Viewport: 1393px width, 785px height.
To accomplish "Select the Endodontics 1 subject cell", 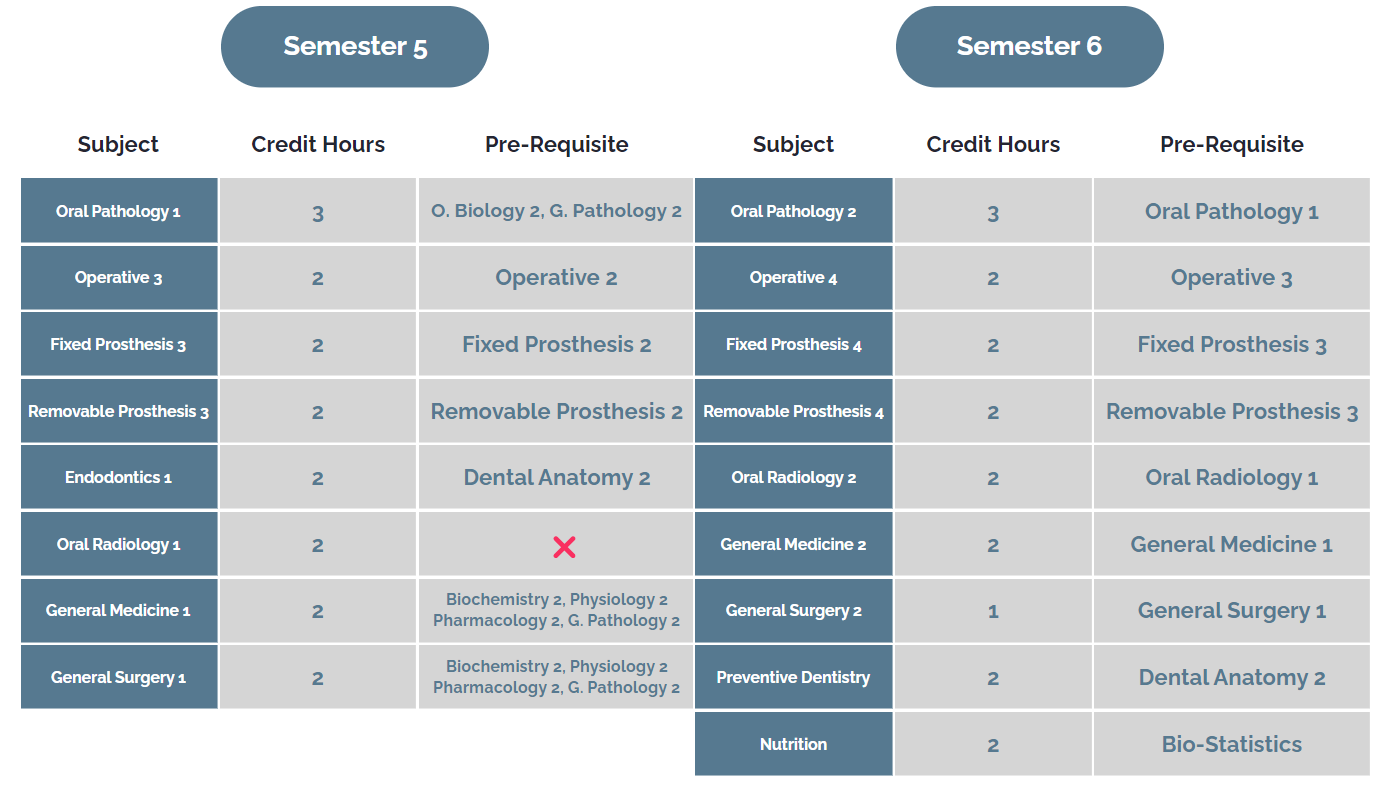I will tap(119, 478).
